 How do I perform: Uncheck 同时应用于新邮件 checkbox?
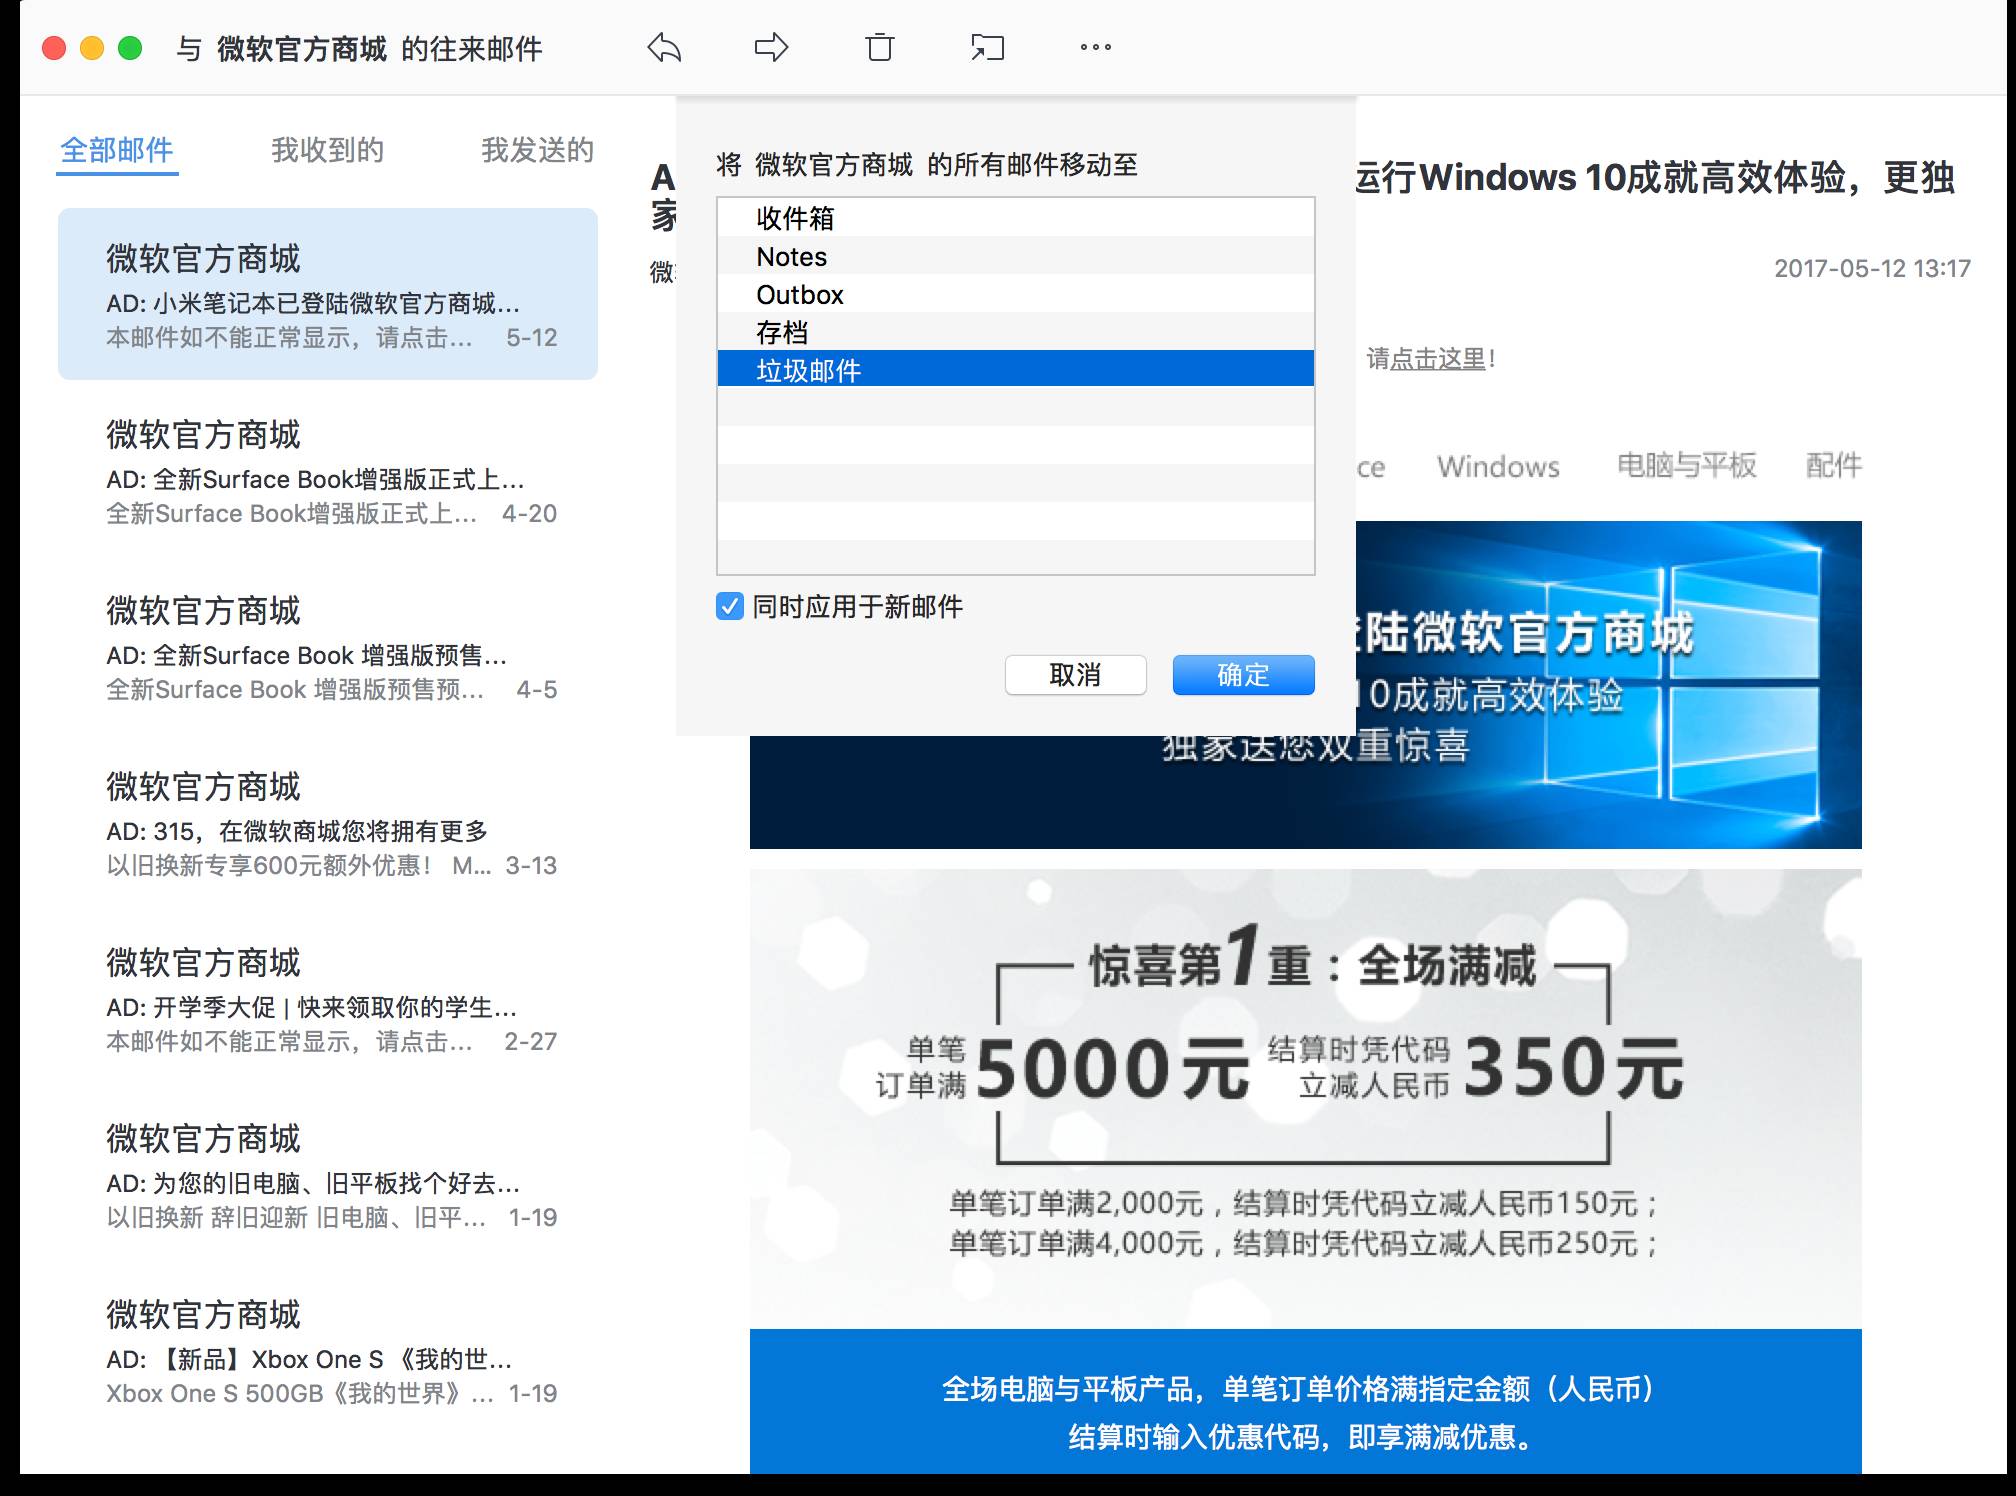pos(730,606)
